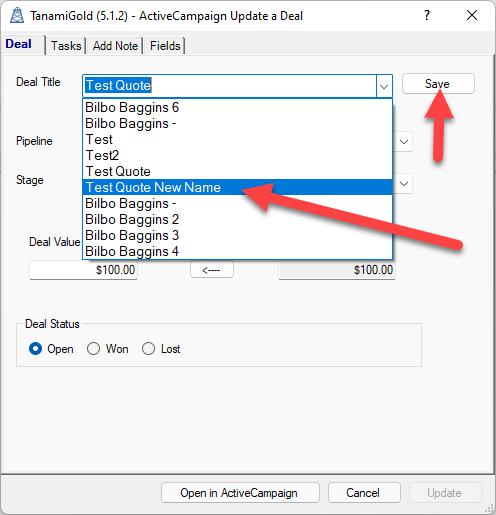Select Test2 in the deal title list
496x515 pixels.
(x=237, y=155)
